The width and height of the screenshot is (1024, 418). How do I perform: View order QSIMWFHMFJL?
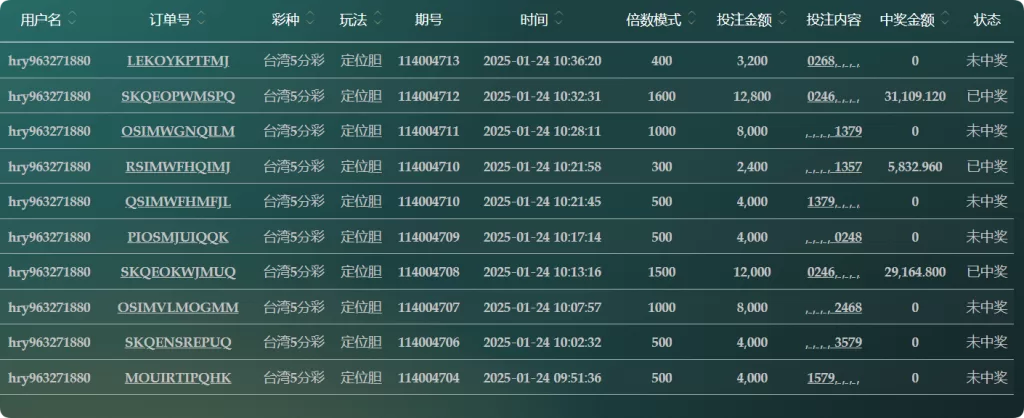178,202
